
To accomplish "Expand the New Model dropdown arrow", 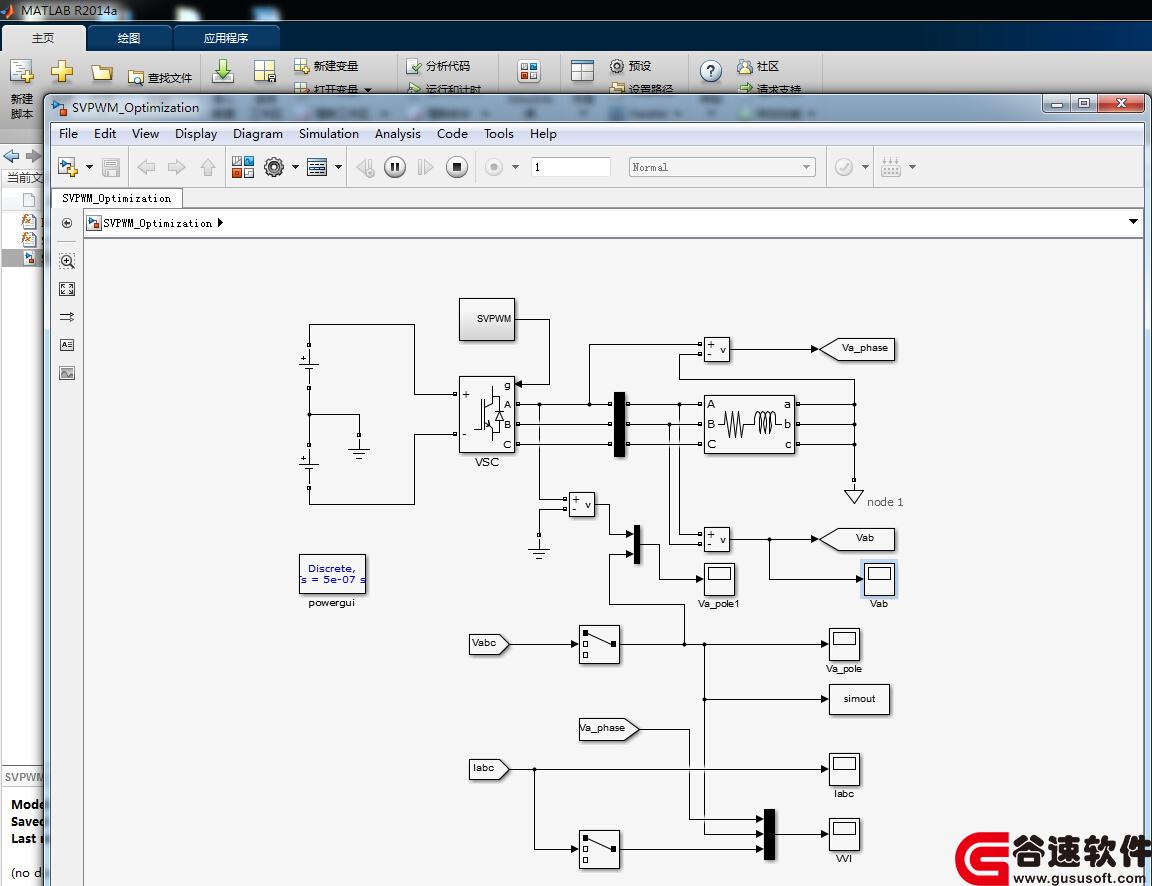I will point(89,168).
